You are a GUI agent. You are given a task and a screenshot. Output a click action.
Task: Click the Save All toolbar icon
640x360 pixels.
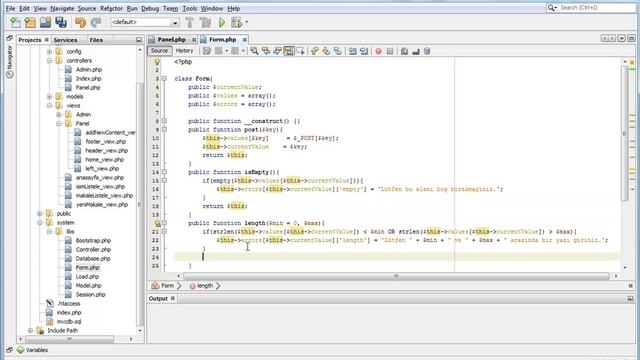tap(61, 22)
